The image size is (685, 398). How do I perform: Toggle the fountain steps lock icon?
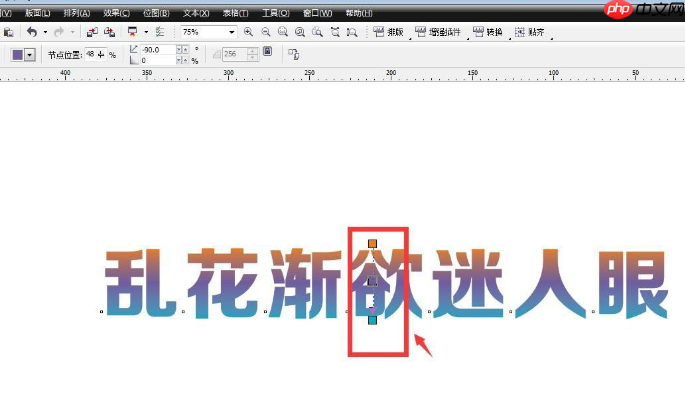267,52
